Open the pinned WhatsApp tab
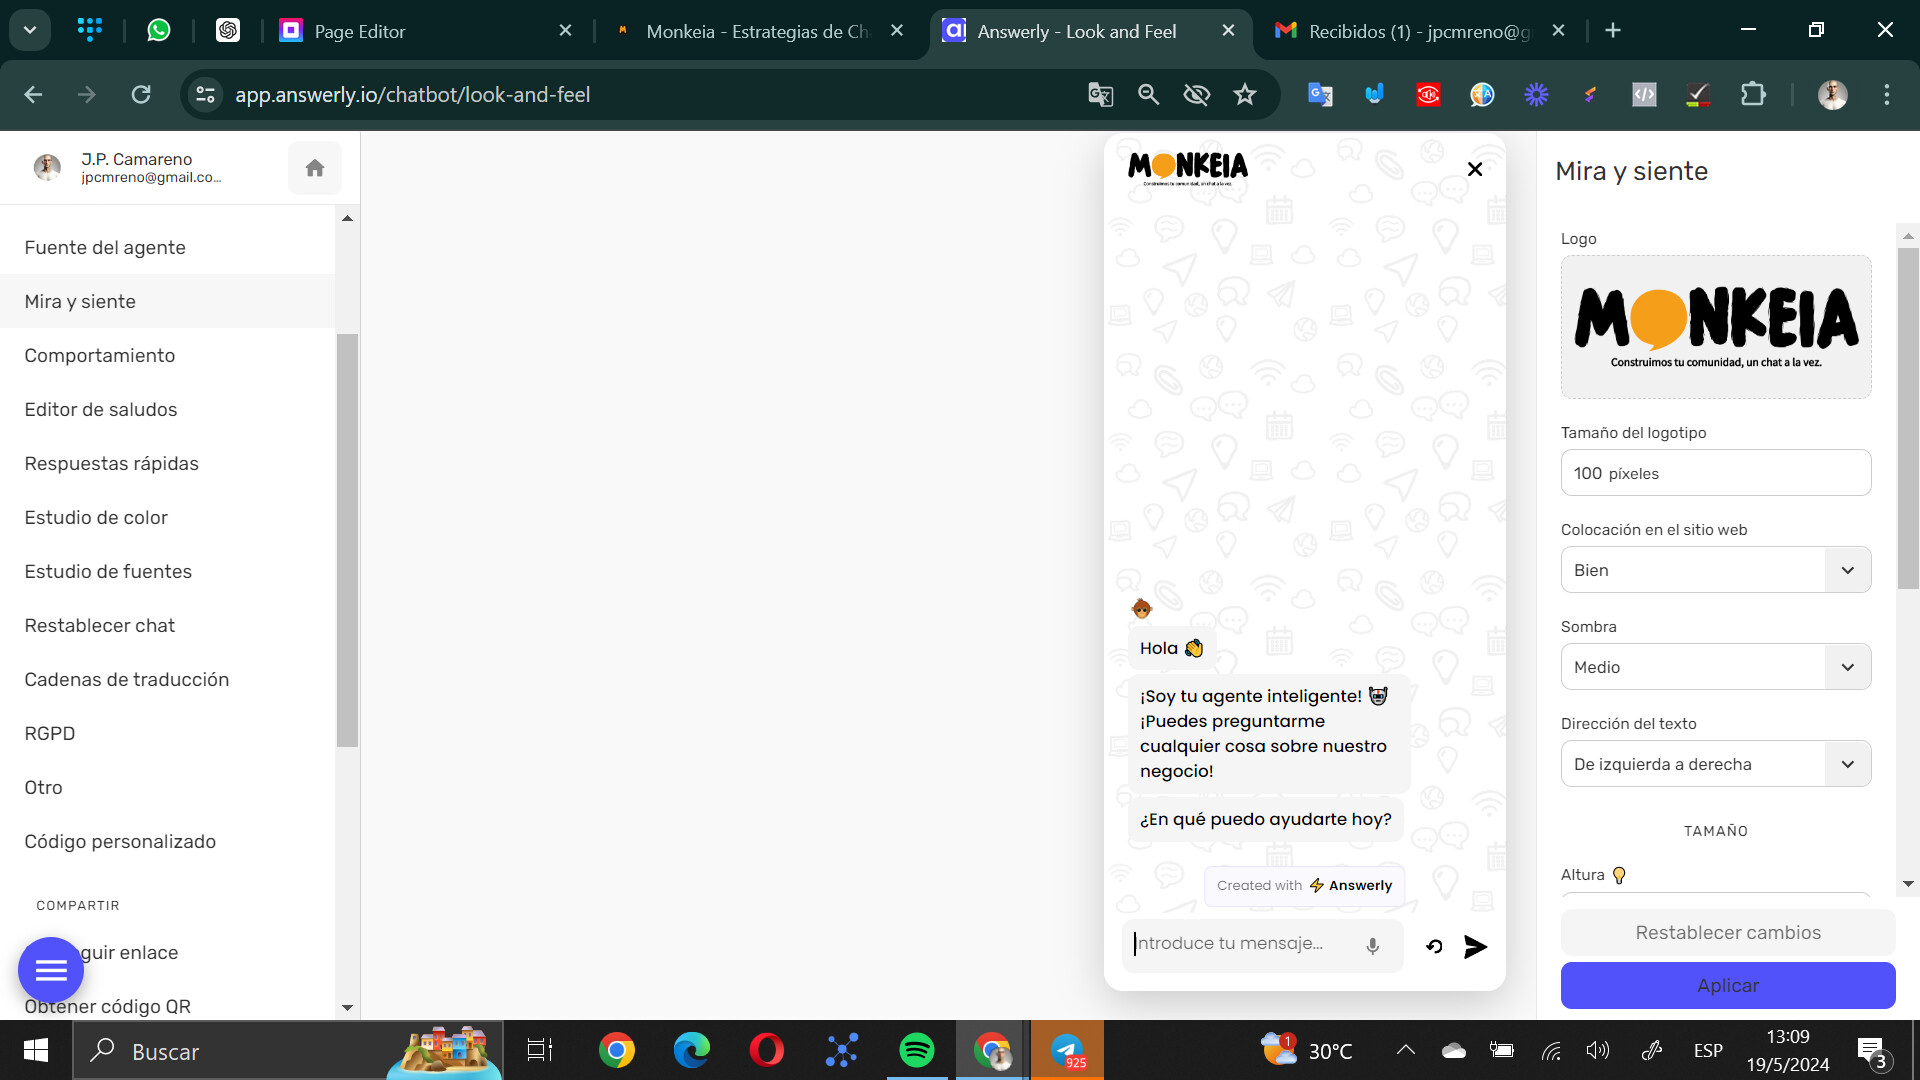 tap(158, 30)
